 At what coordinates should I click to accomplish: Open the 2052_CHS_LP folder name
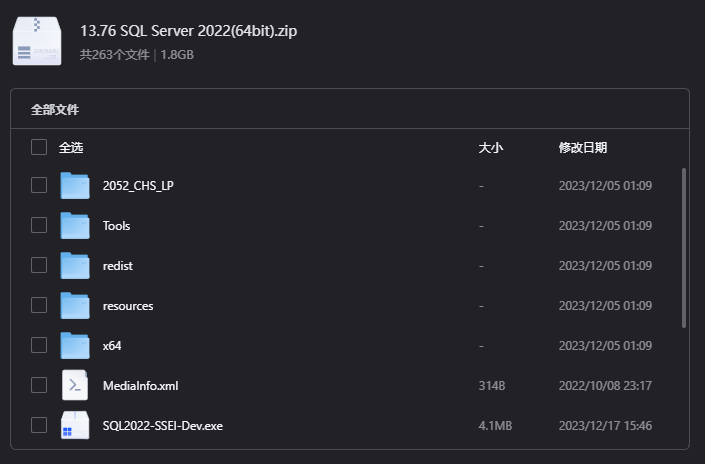point(138,186)
